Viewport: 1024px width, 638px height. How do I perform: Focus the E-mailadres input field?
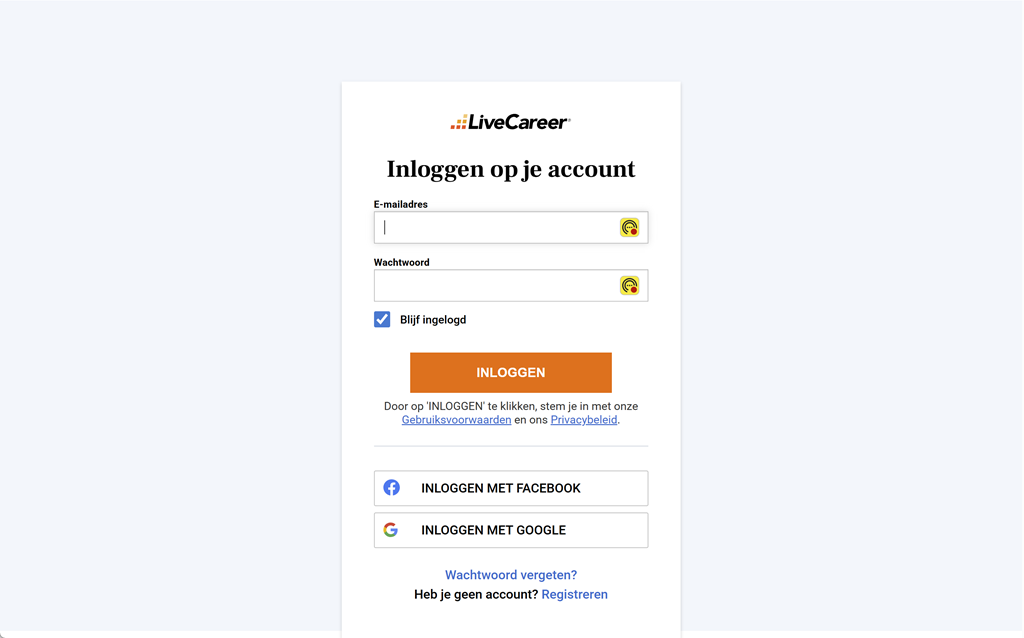click(x=495, y=228)
